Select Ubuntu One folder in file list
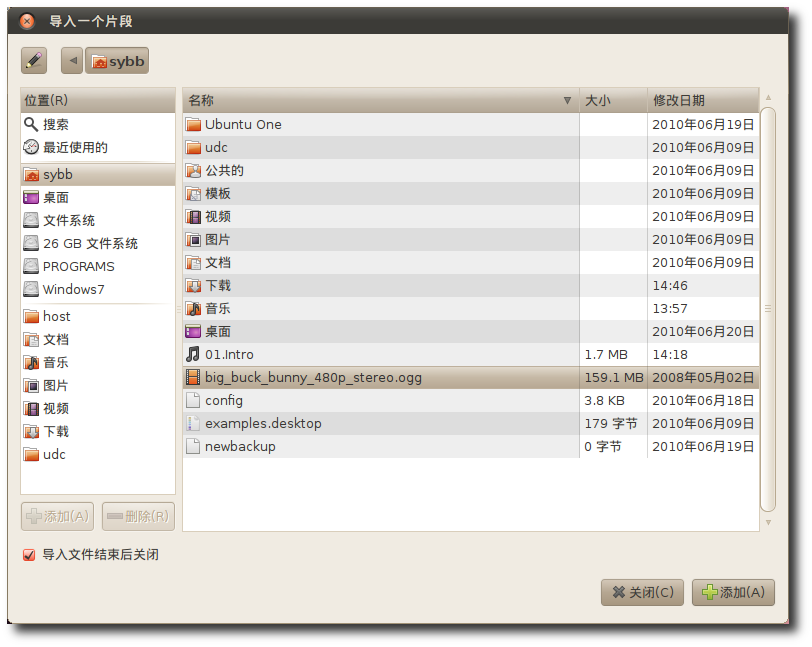Screen dimensions: 812x647 (471, 124)
